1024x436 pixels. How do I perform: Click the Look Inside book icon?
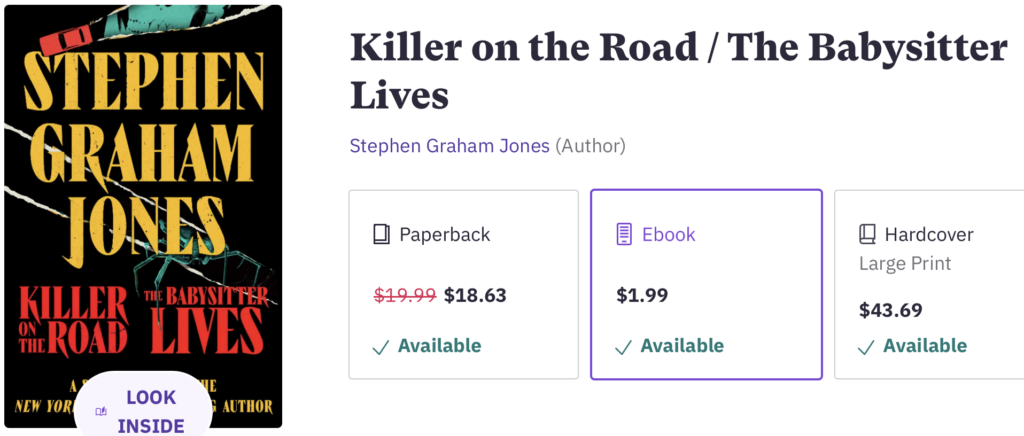101,411
